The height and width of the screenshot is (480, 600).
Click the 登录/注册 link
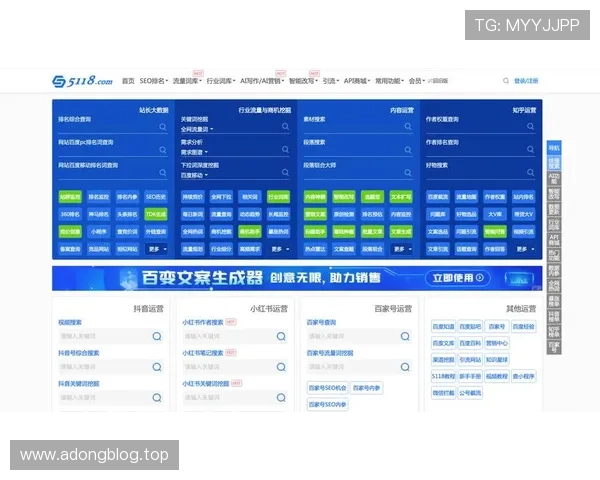(x=526, y=81)
